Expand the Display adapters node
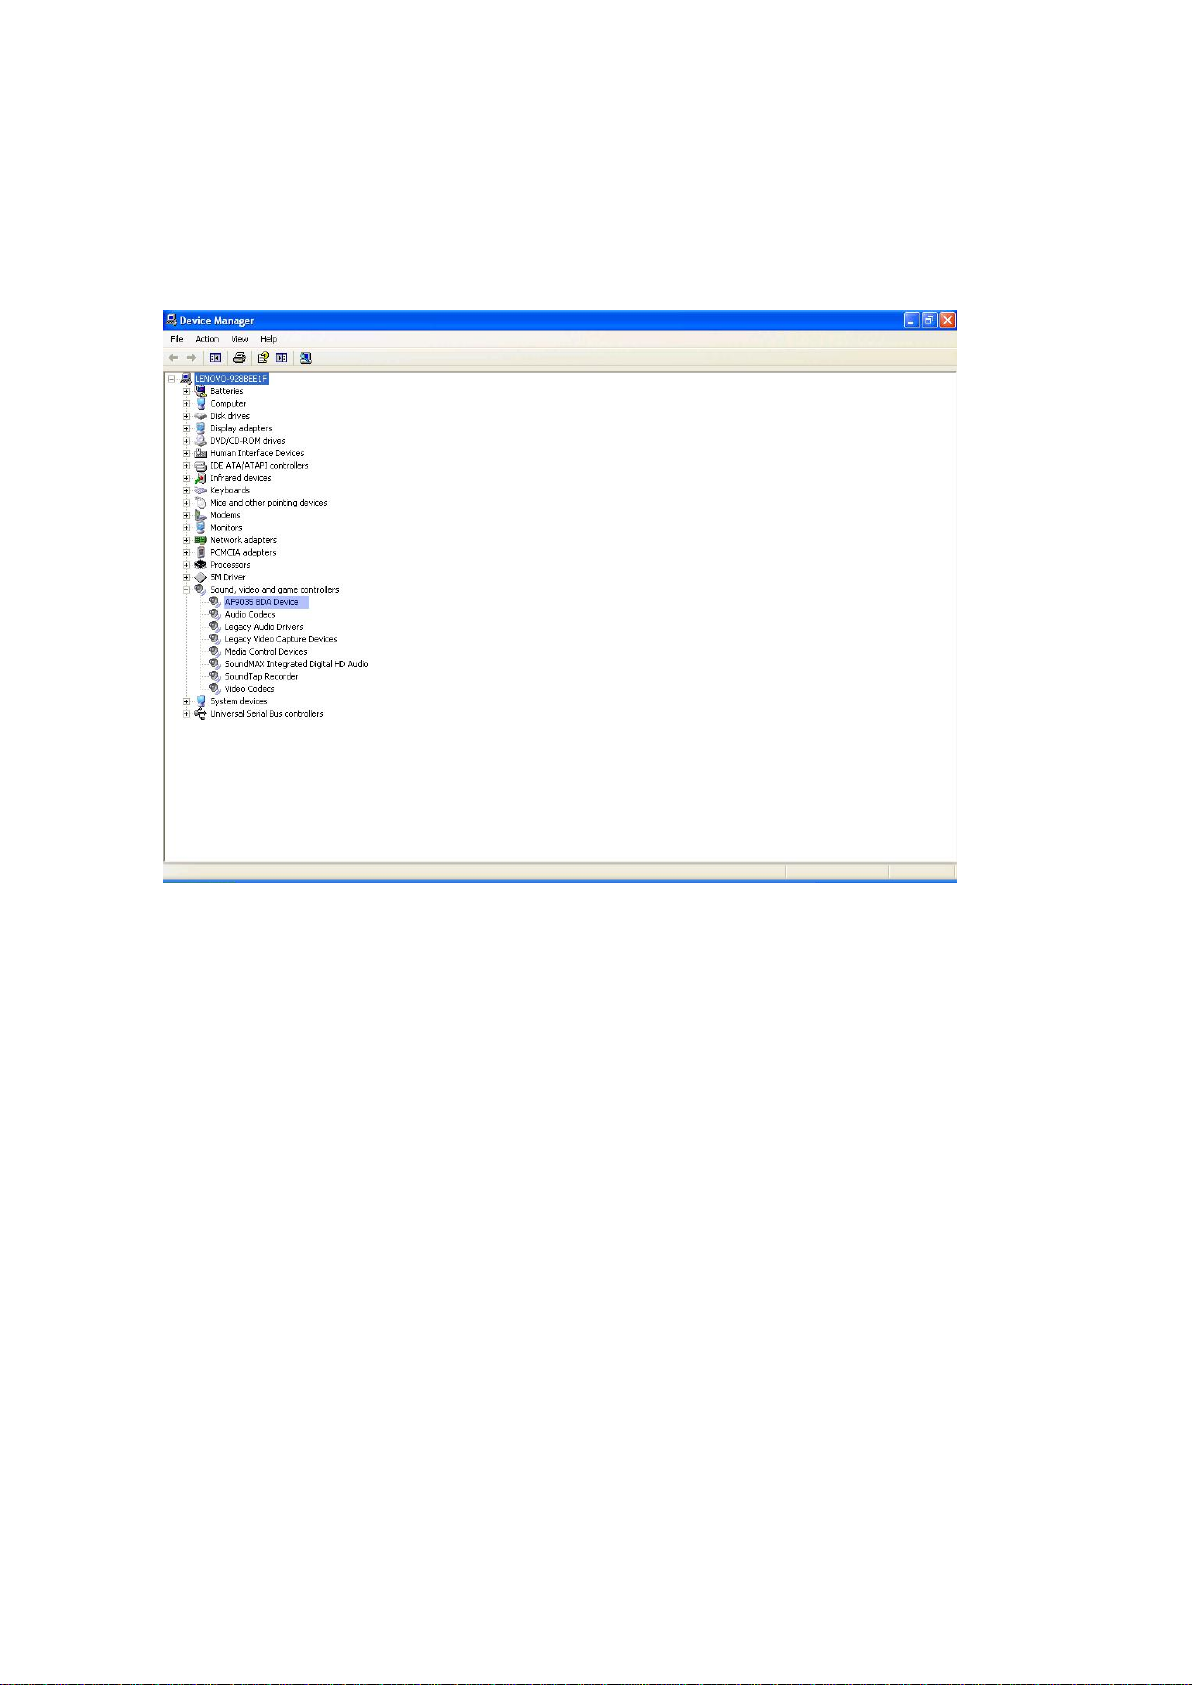 tap(186, 428)
